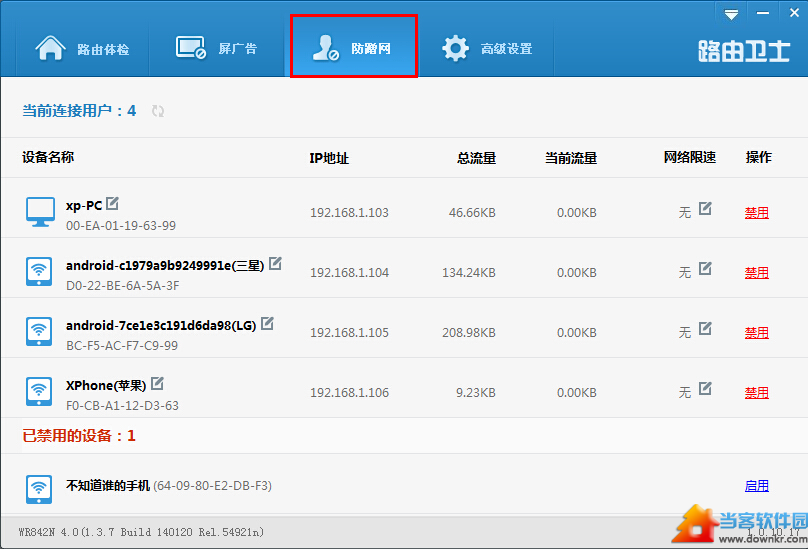Edit speed limit for 192.168.1.105 device

coord(705,329)
